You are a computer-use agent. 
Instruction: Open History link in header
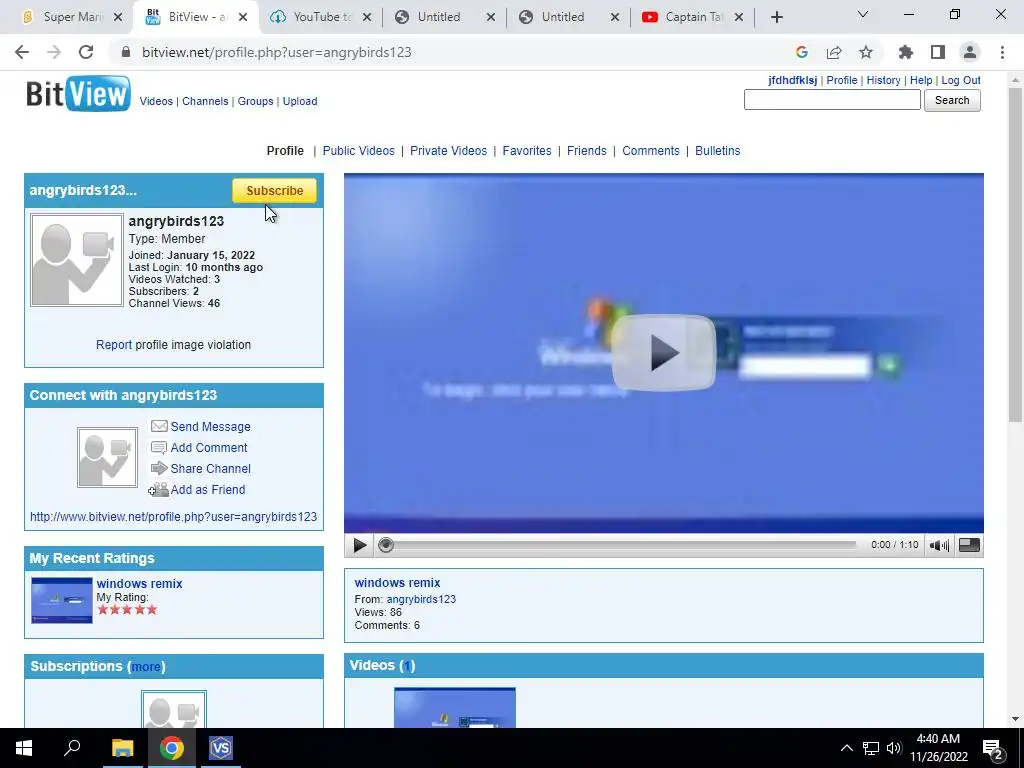tap(884, 80)
